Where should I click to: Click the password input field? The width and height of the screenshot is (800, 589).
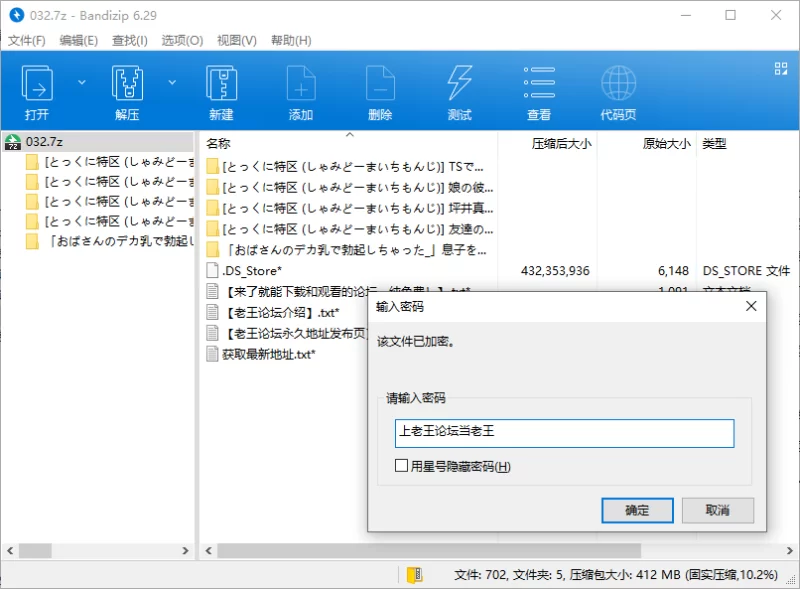[564, 433]
